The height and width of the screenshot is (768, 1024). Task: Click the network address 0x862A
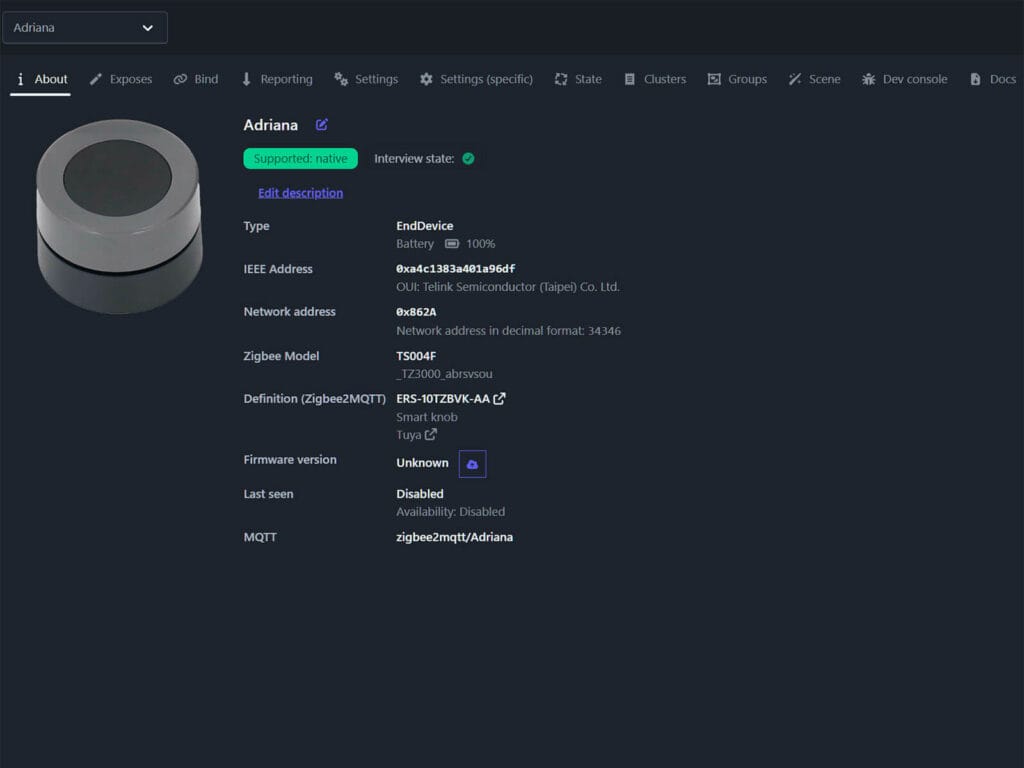[x=416, y=312]
